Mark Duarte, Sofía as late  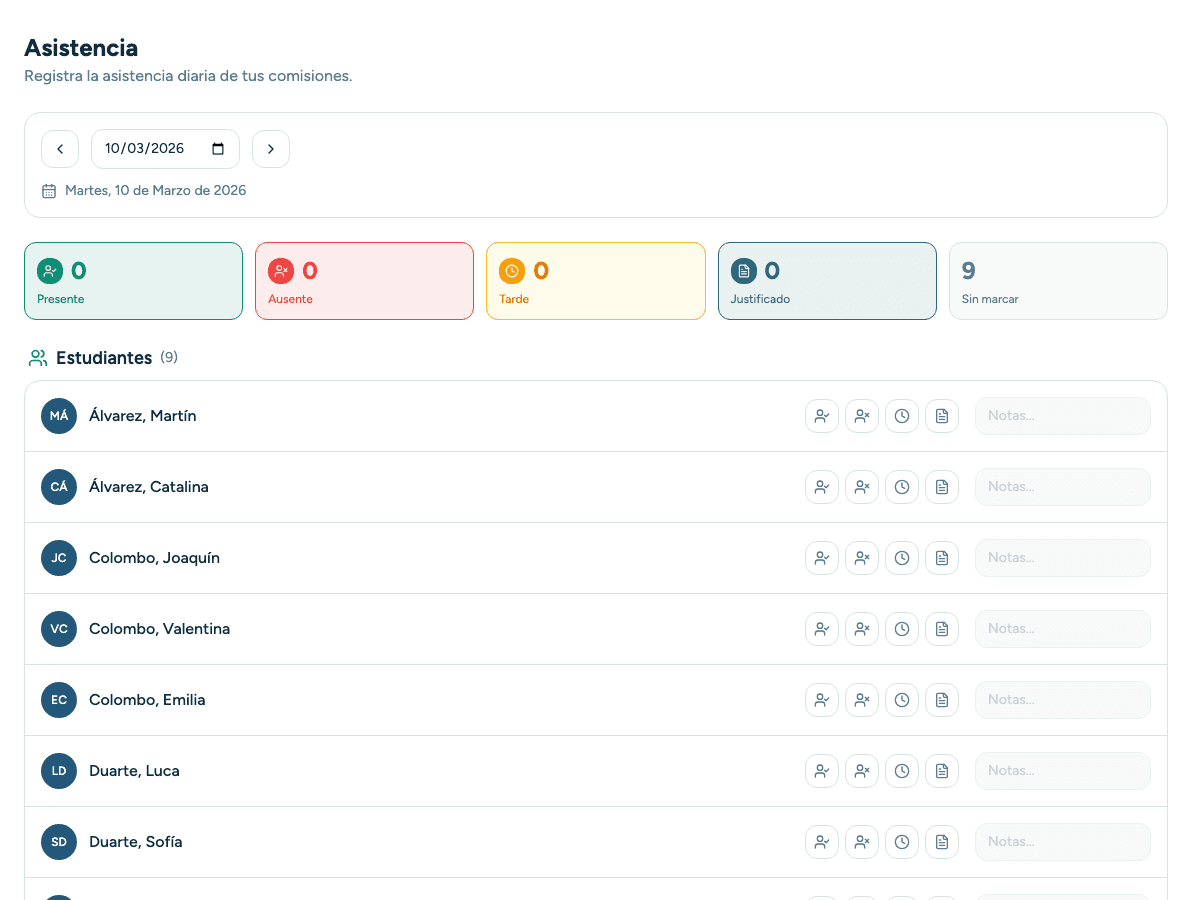point(902,842)
